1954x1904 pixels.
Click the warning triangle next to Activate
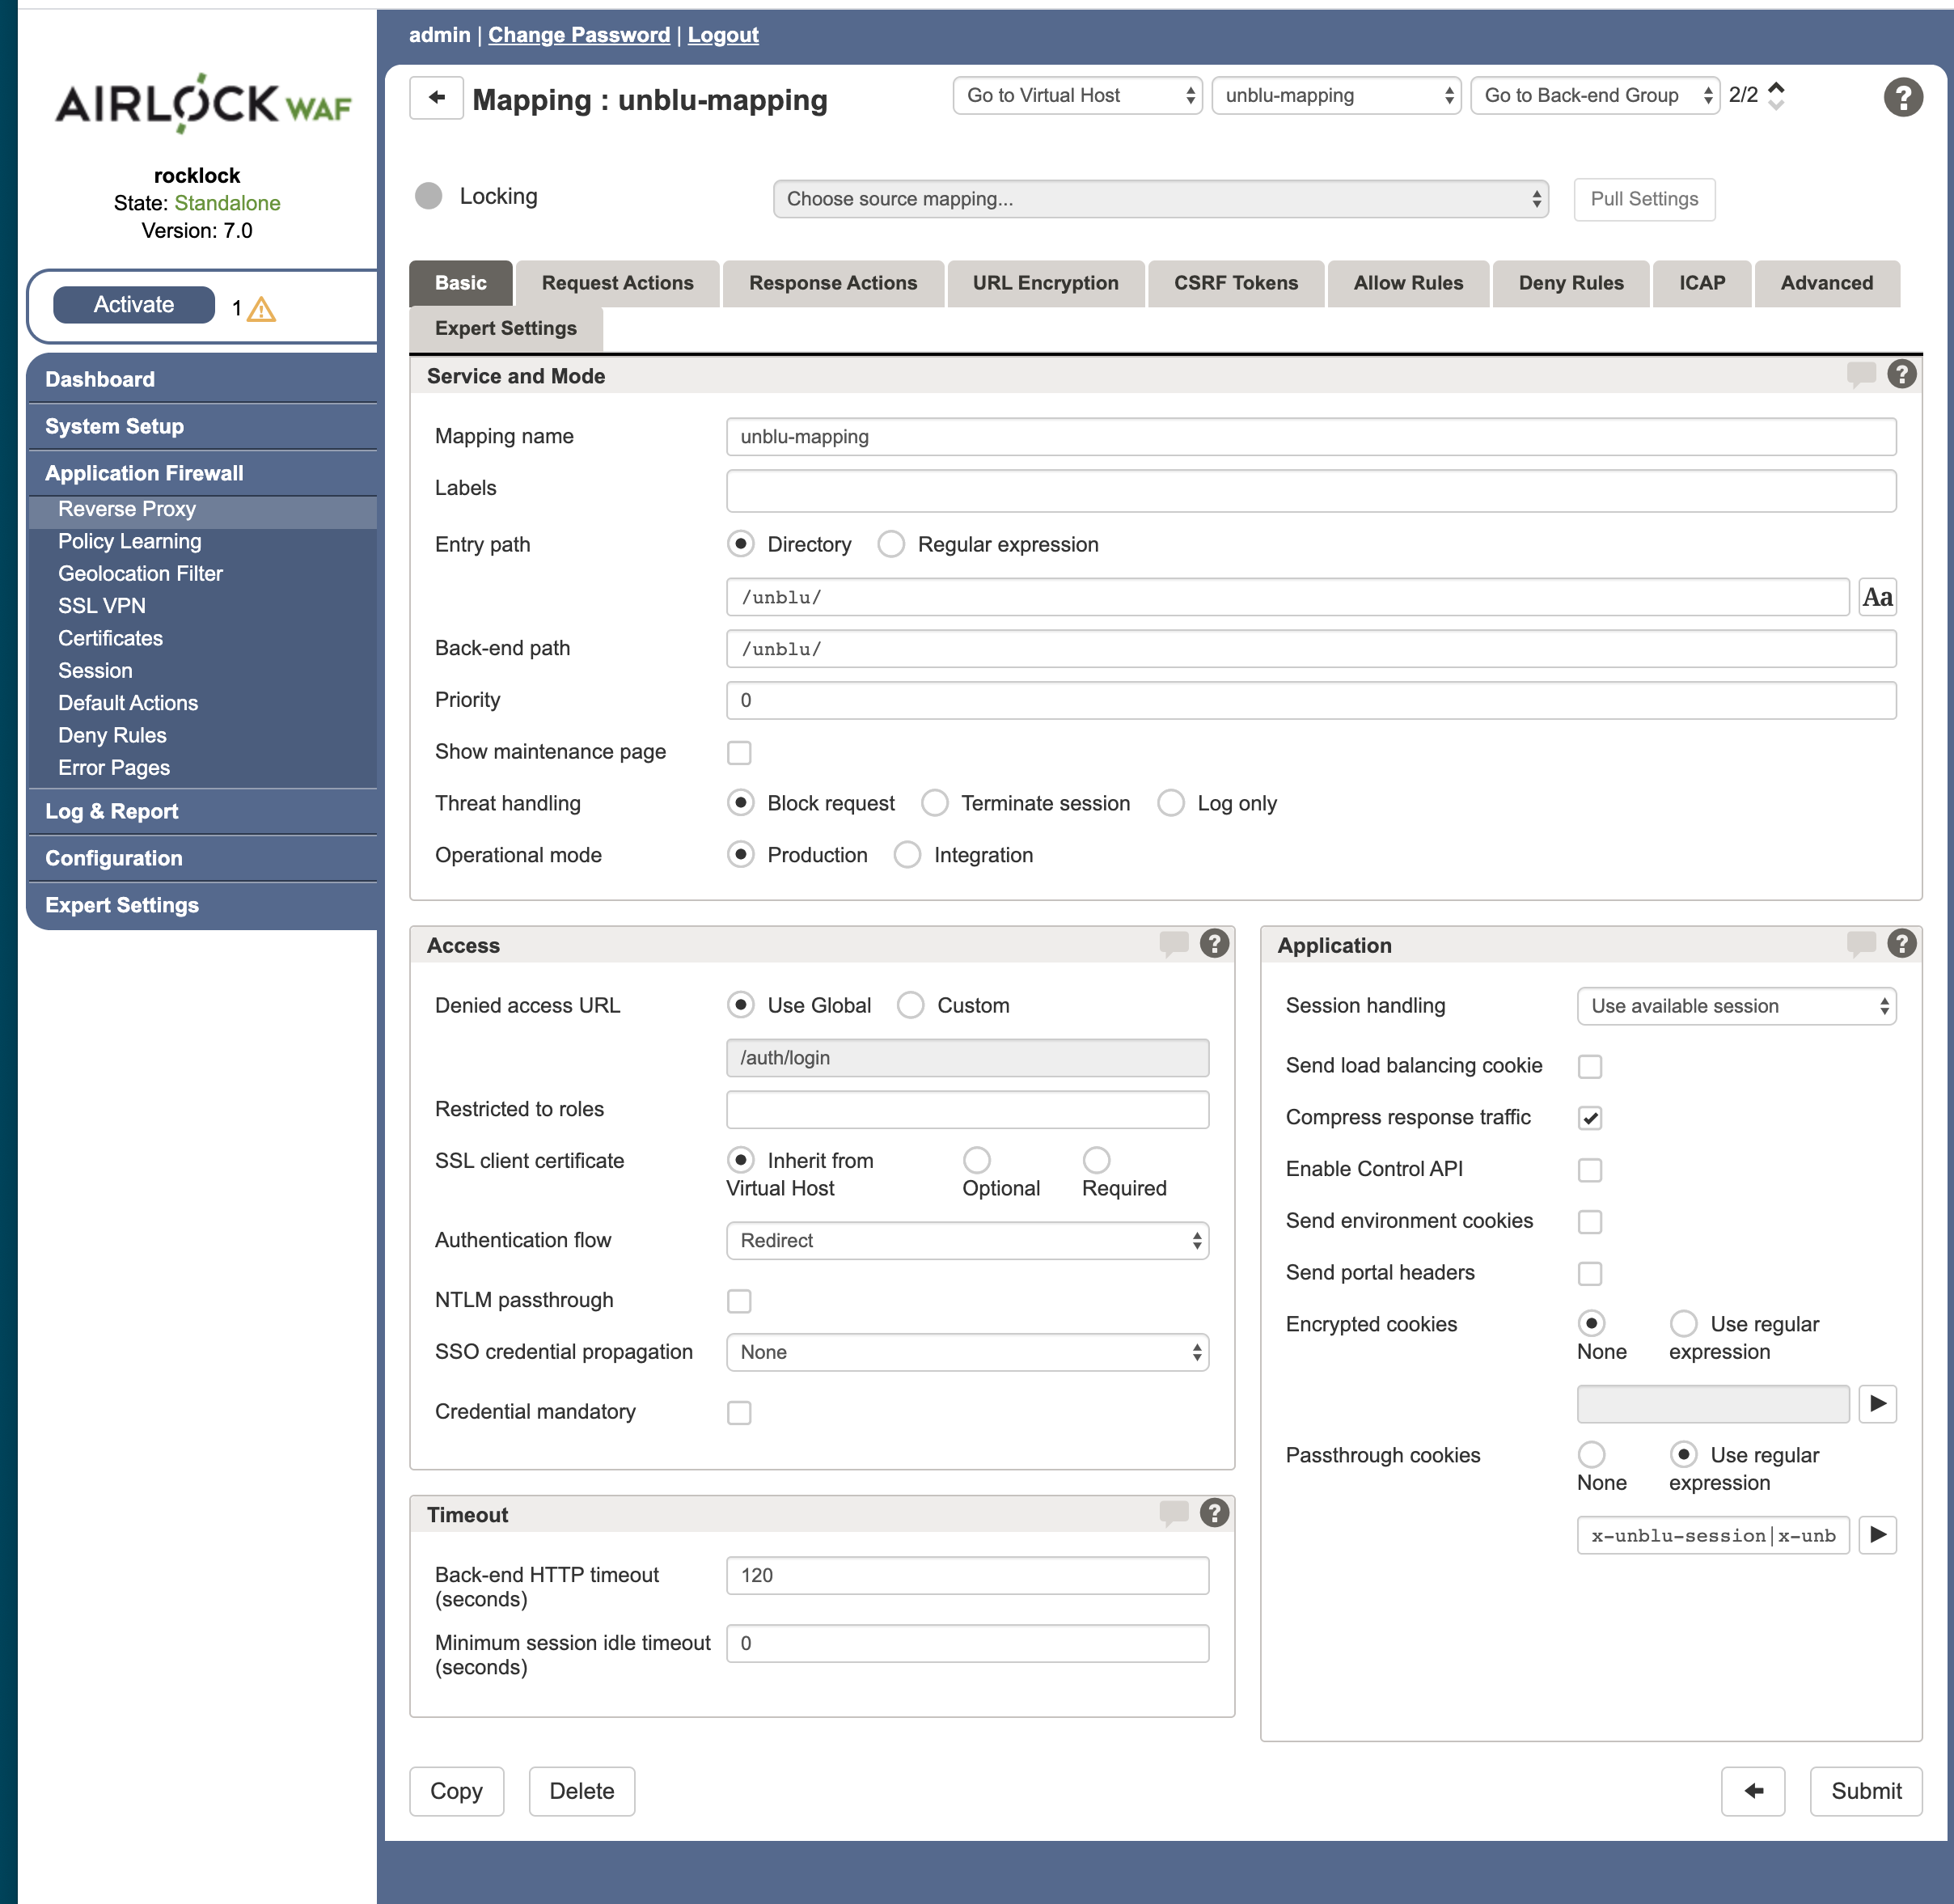click(261, 310)
